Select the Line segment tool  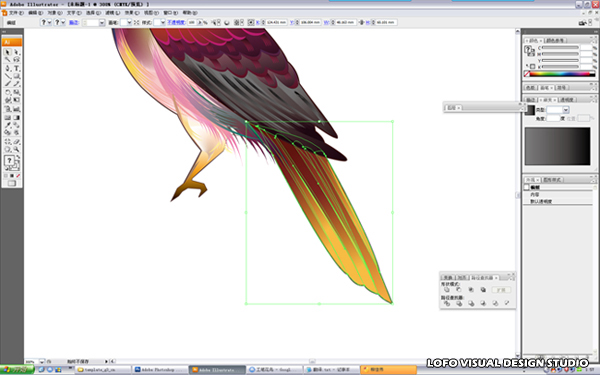coord(8,76)
